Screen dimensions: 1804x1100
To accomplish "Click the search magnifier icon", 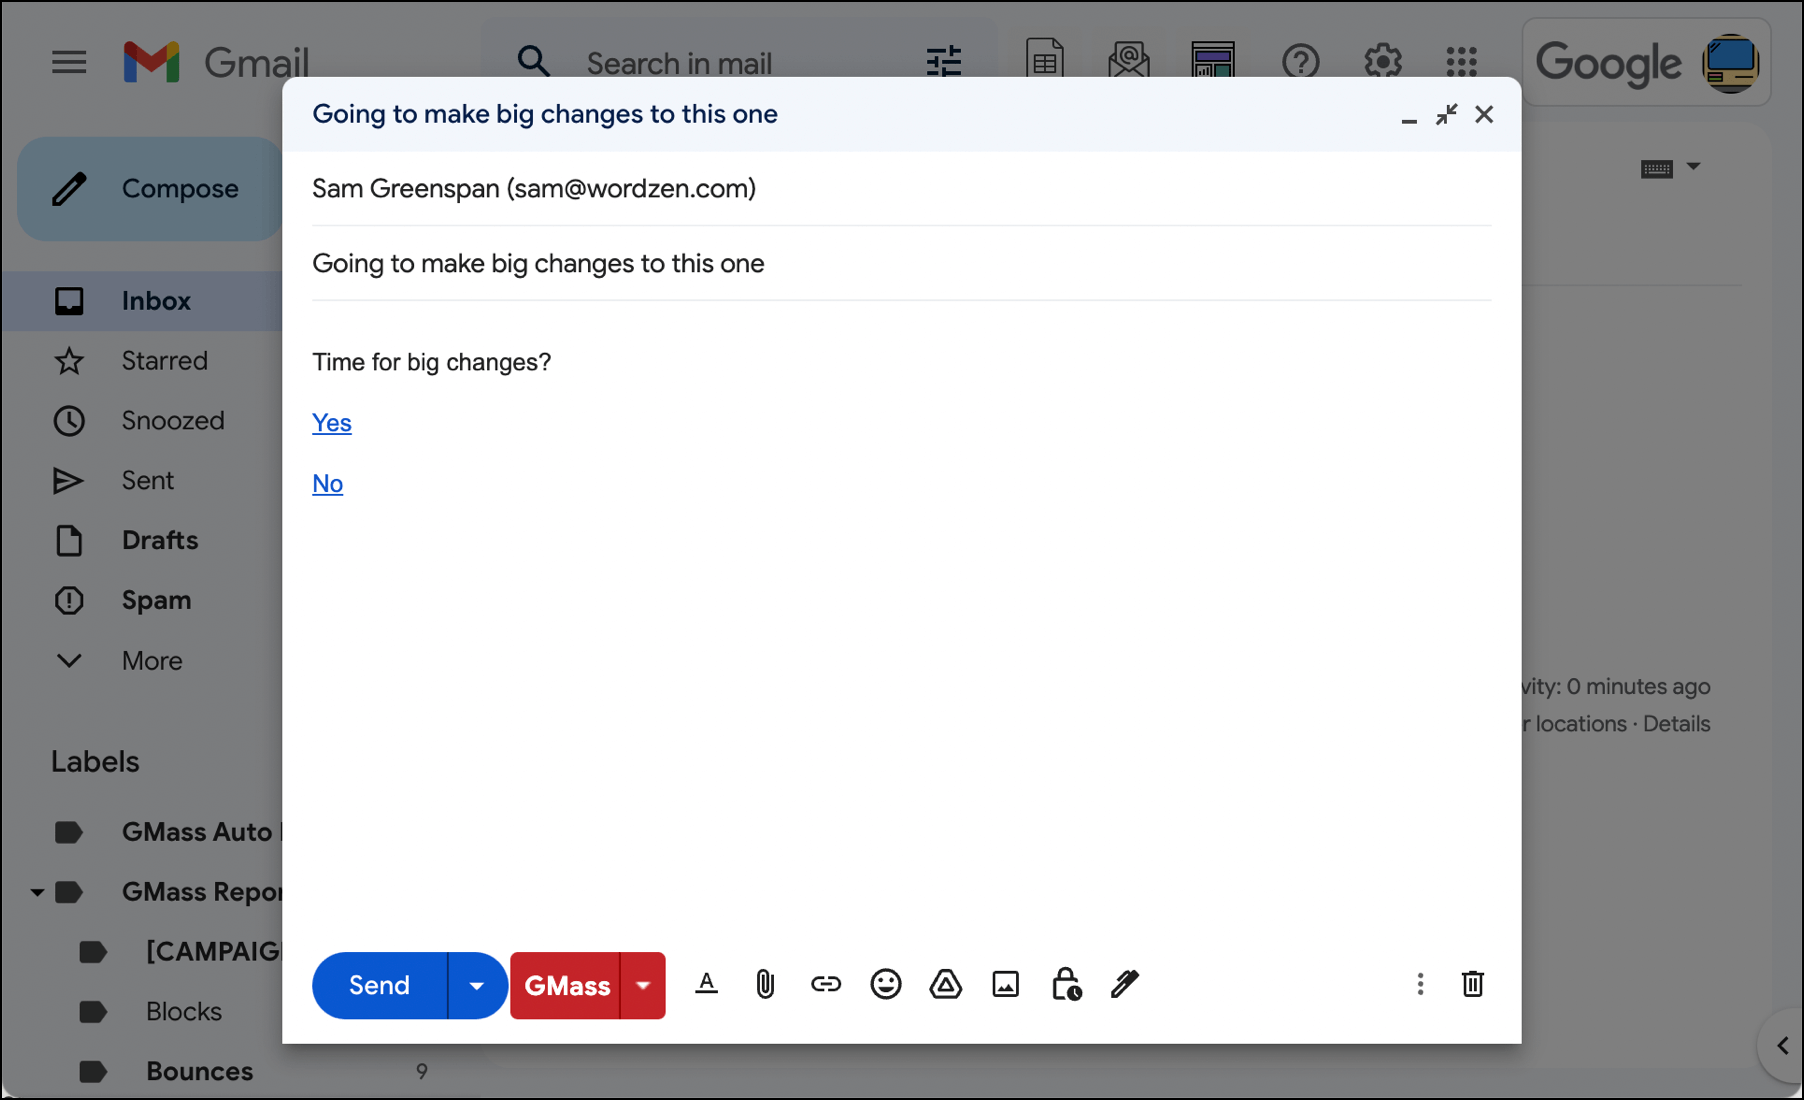I will [533, 62].
